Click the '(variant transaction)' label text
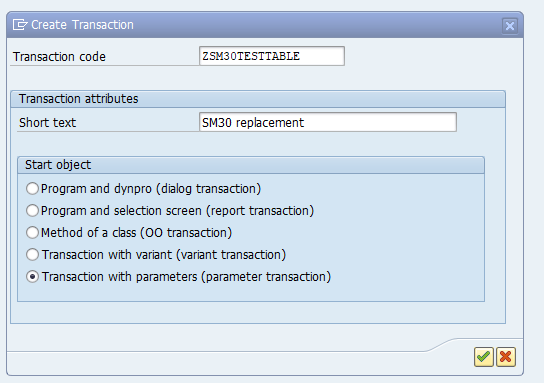Screen dimensions: 544x383 (x=231, y=255)
